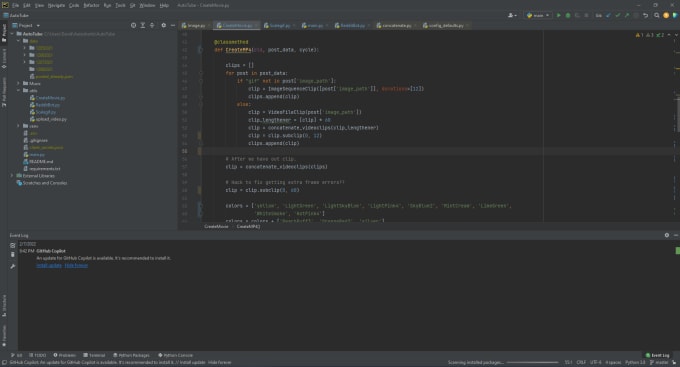Open requirements.txt in the project tree
The image size is (680, 367).
coord(42,169)
